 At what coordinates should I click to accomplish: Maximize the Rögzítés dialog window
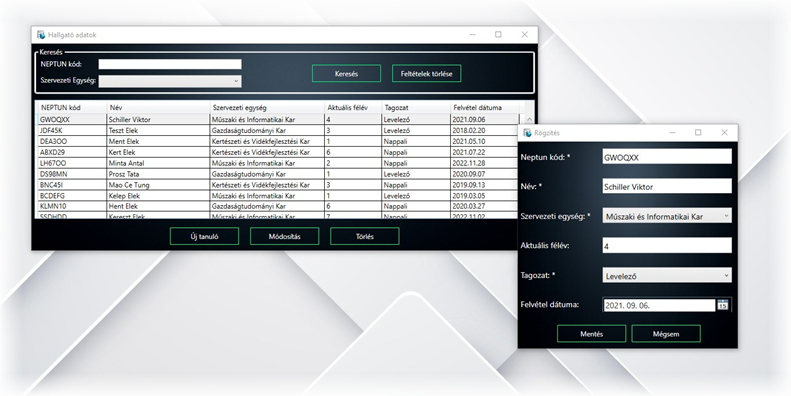698,133
